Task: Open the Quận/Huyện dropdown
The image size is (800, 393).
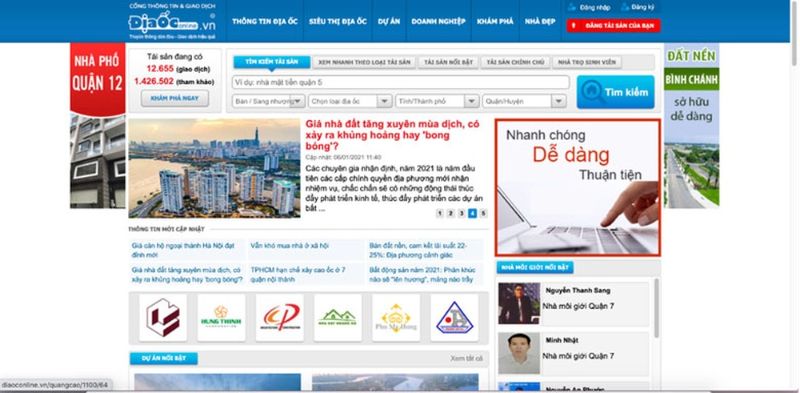Action: pos(524,101)
